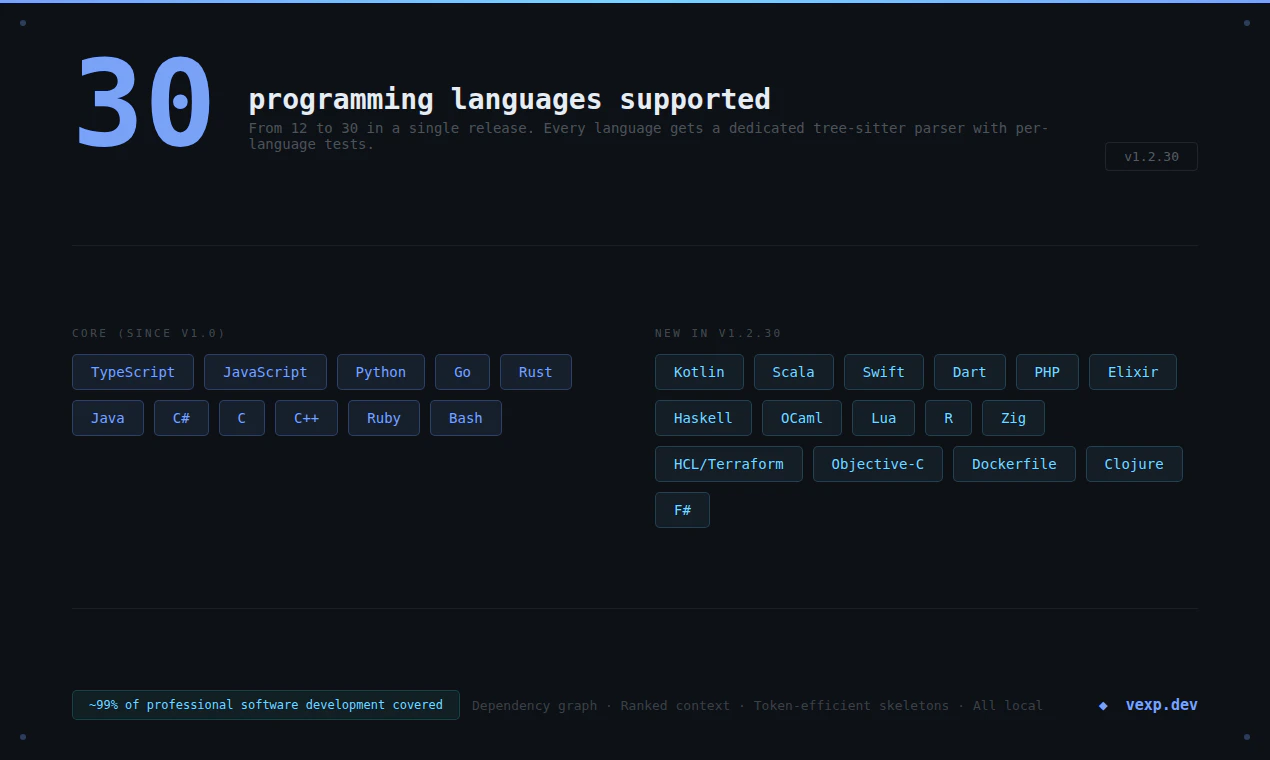Viewport: 1270px width, 760px height.
Task: Click the CORE (SINCE V1.0) label
Action: pos(149,333)
